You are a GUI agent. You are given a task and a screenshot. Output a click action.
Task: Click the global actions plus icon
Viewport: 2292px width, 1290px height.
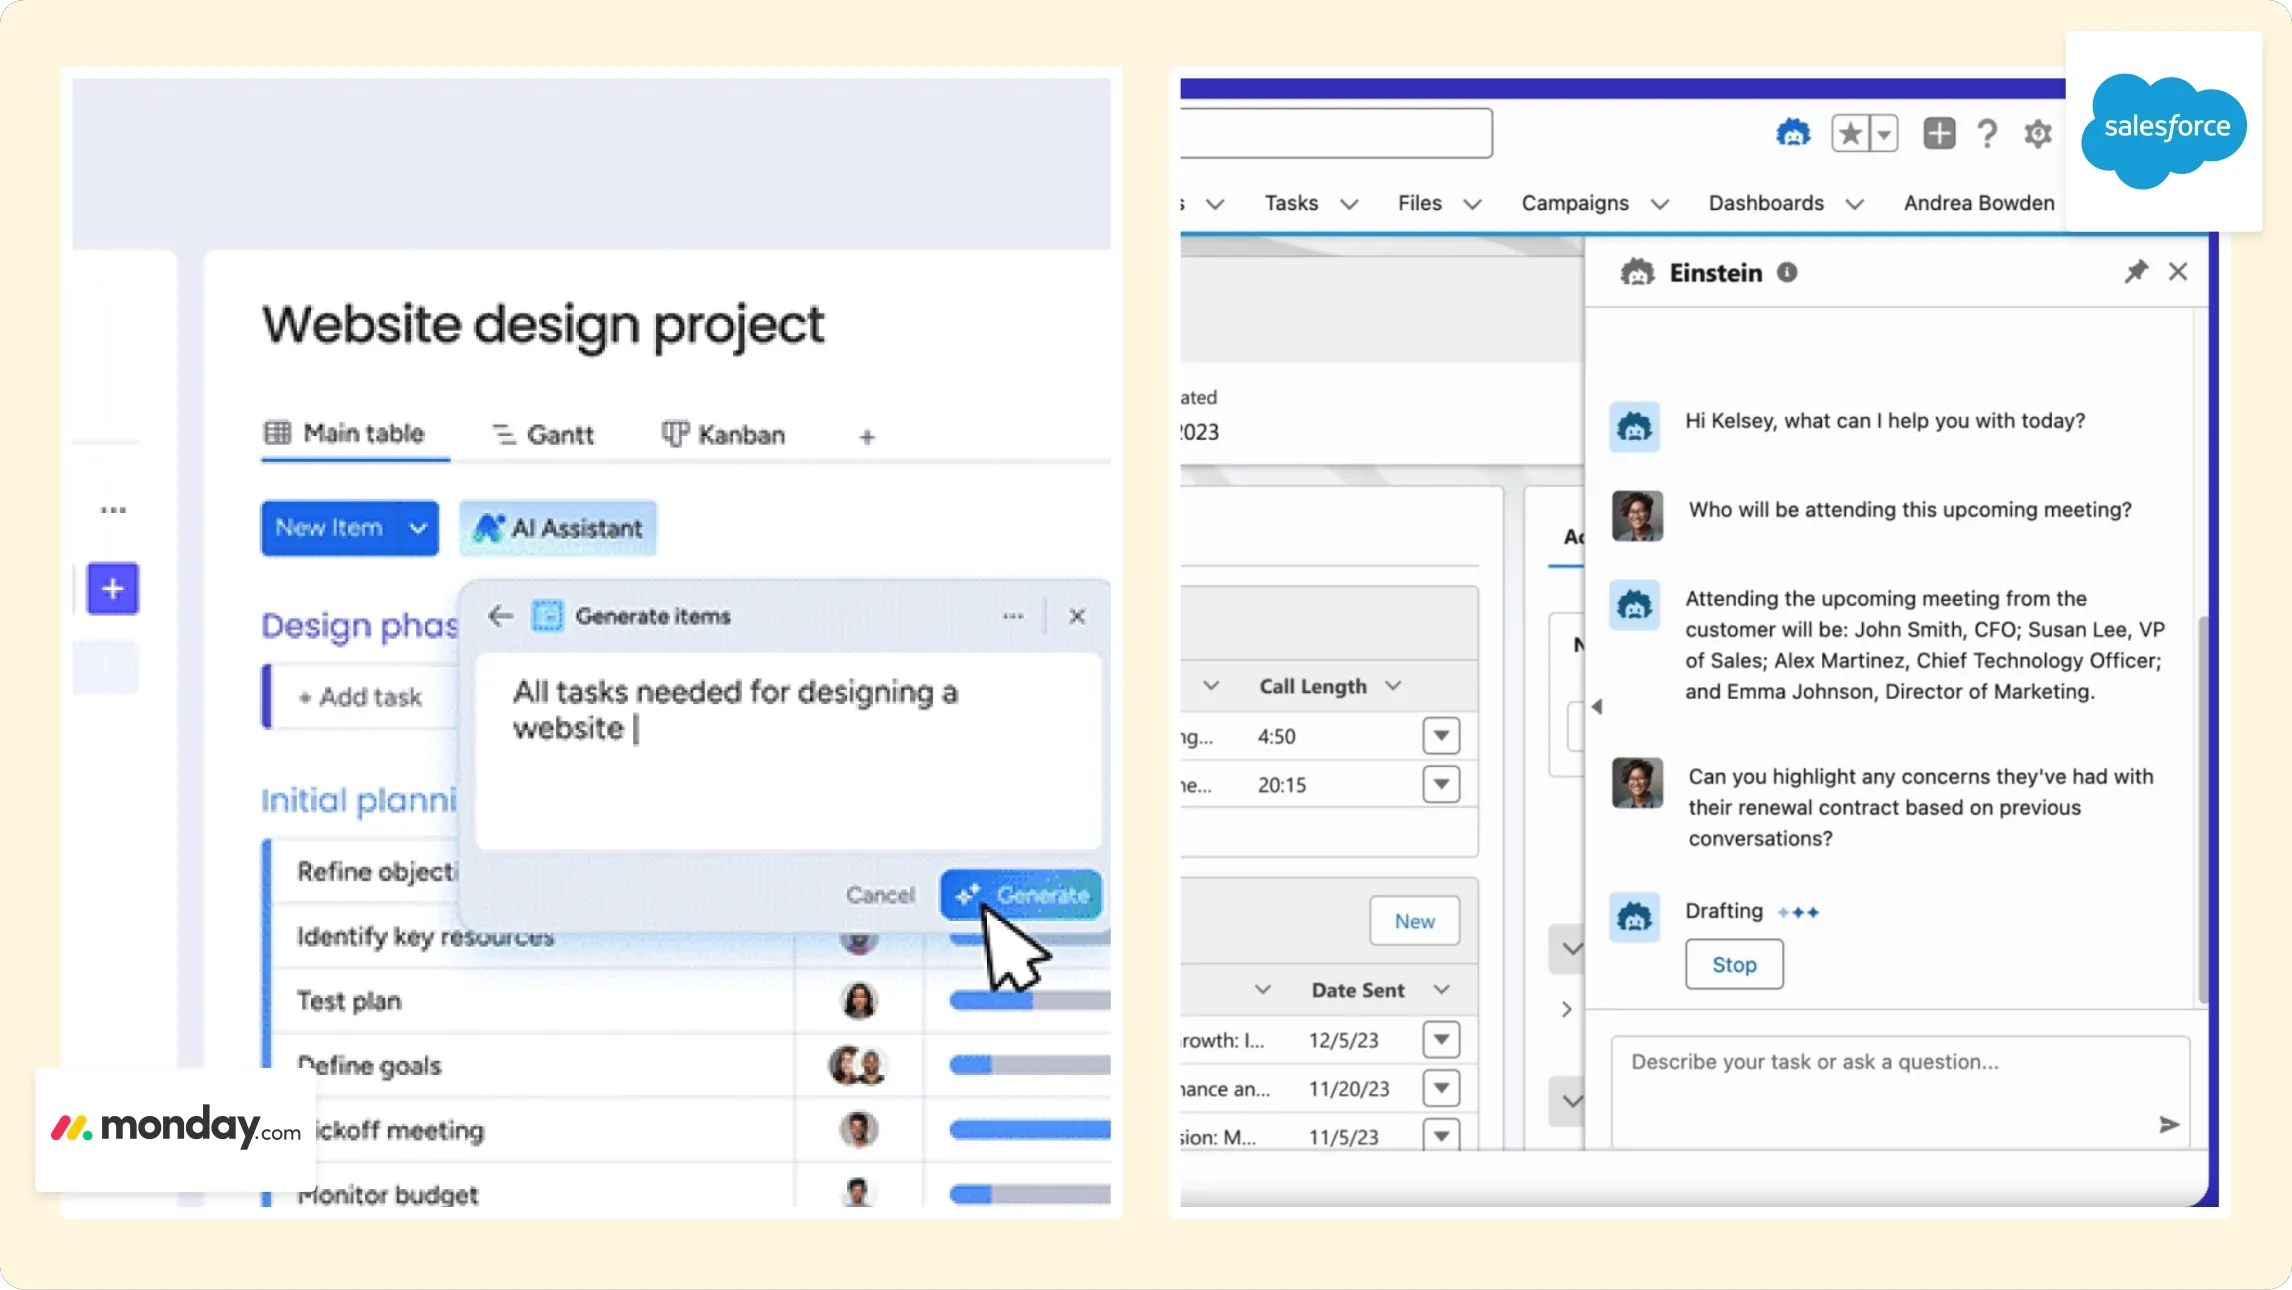(1939, 133)
